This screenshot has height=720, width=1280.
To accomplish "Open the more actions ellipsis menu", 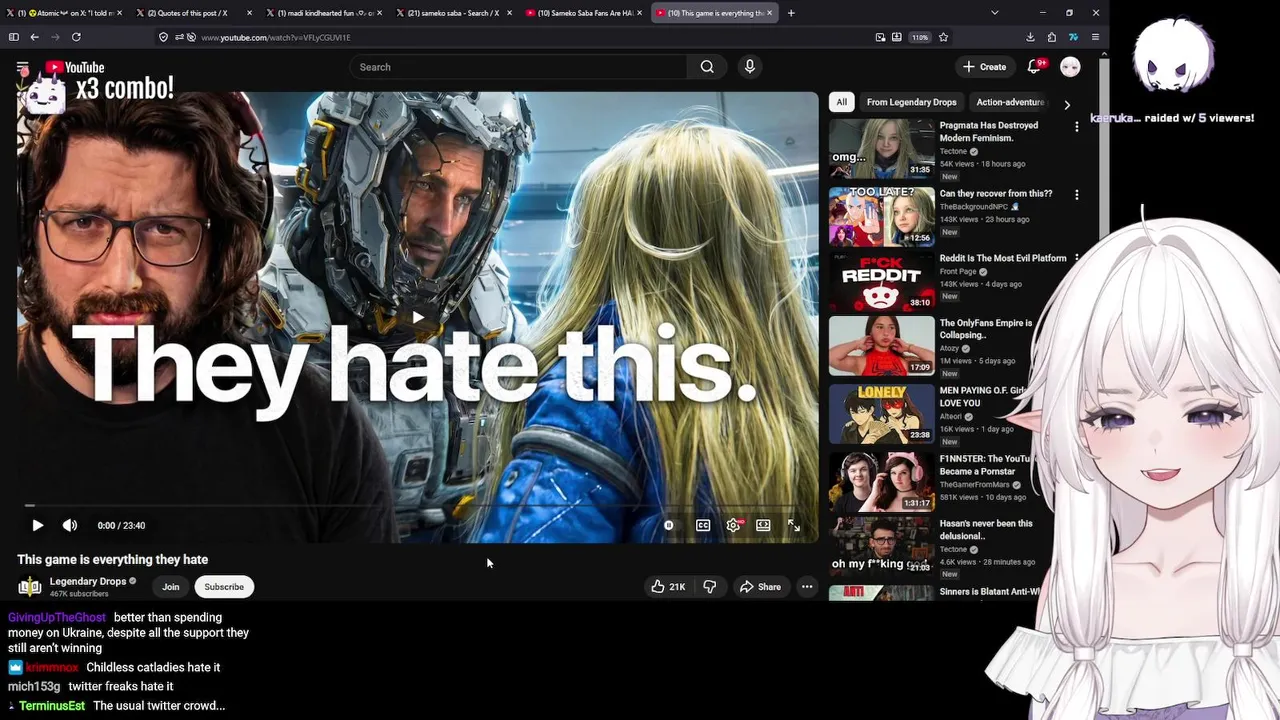I will [x=807, y=587].
